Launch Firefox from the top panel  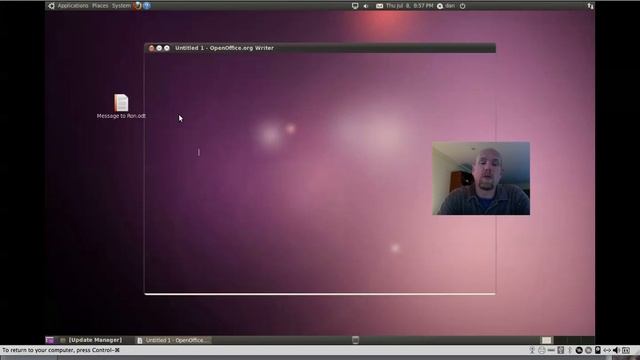pos(138,6)
